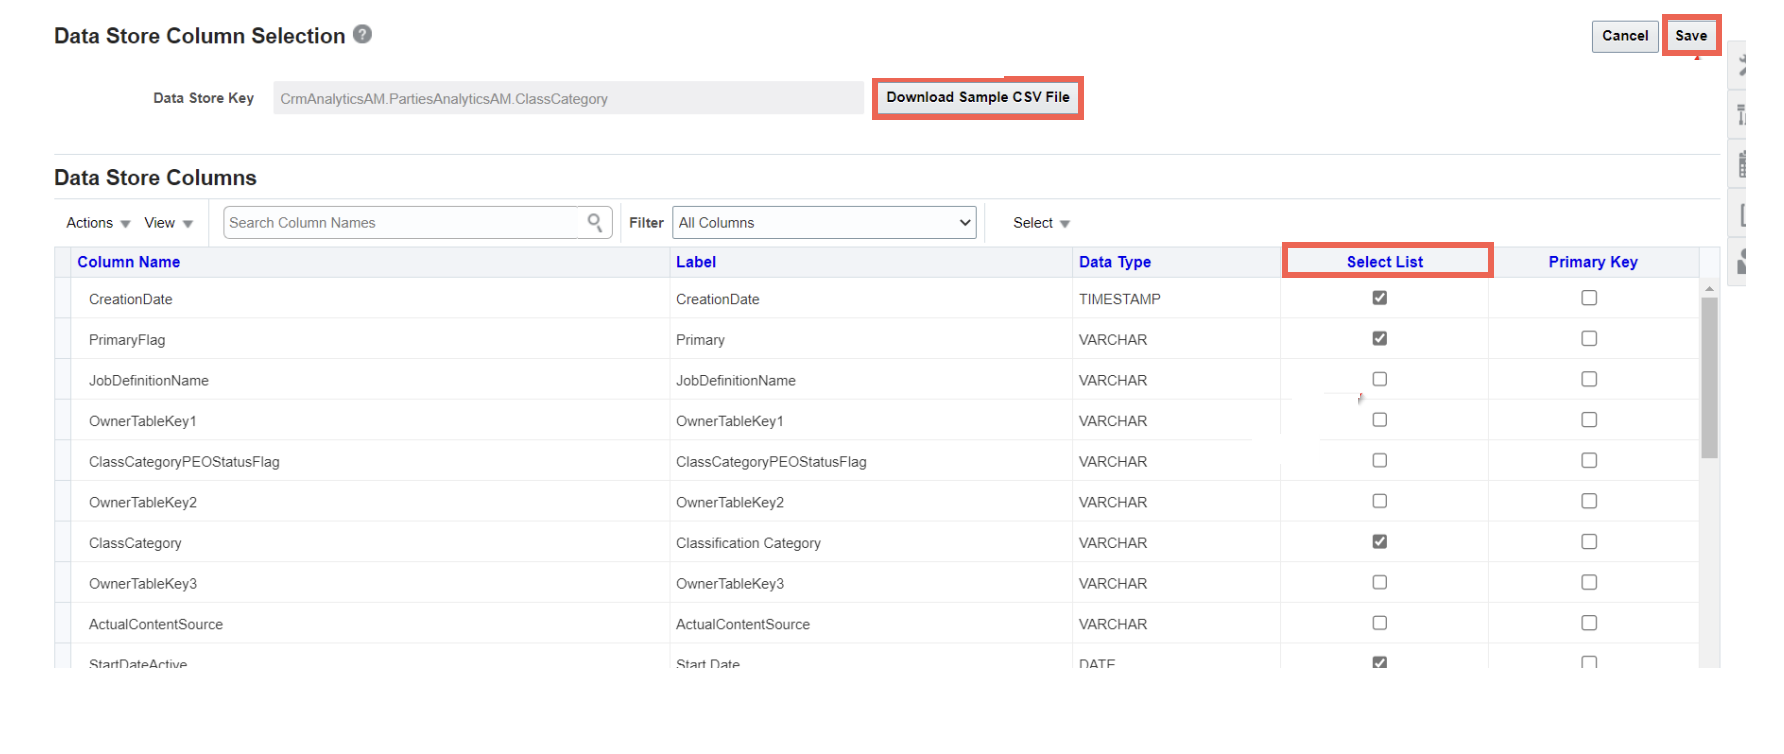
Task: Check Primary Key for ActualContentSource
Action: pos(1589,623)
